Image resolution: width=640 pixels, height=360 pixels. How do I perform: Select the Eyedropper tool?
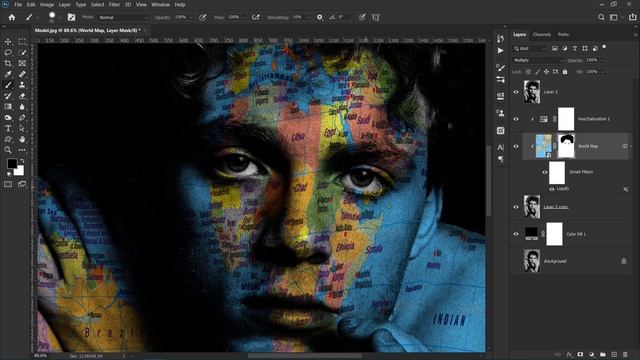pyautogui.click(x=8, y=74)
